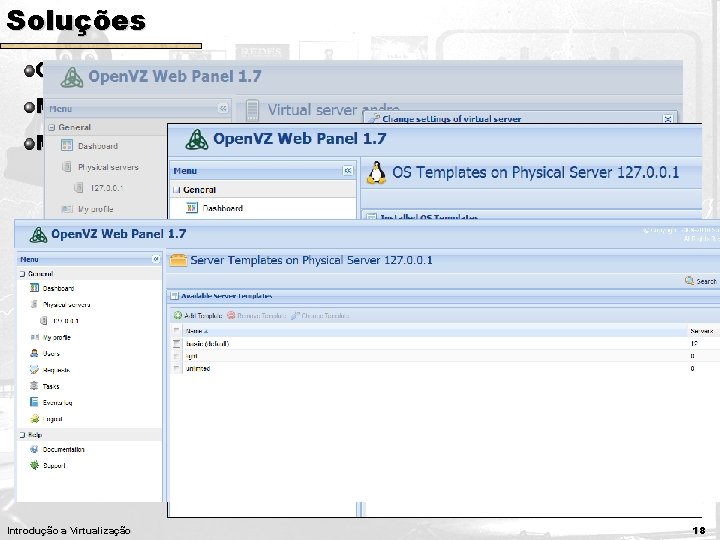Open Users icon in front window menu

click(x=34, y=353)
